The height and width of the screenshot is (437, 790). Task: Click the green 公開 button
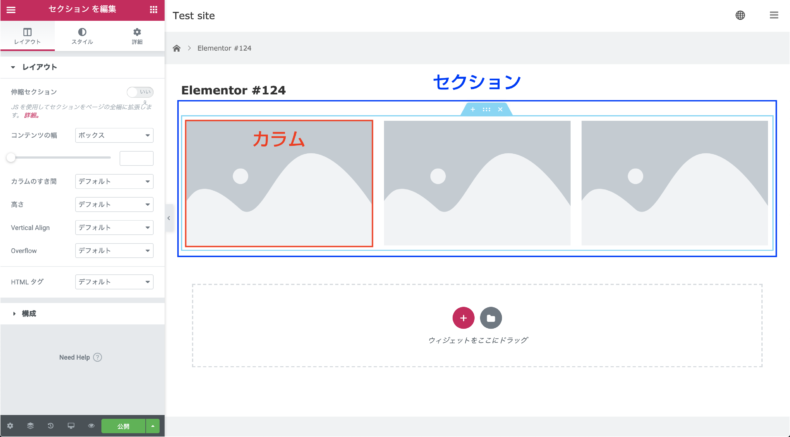tap(123, 426)
